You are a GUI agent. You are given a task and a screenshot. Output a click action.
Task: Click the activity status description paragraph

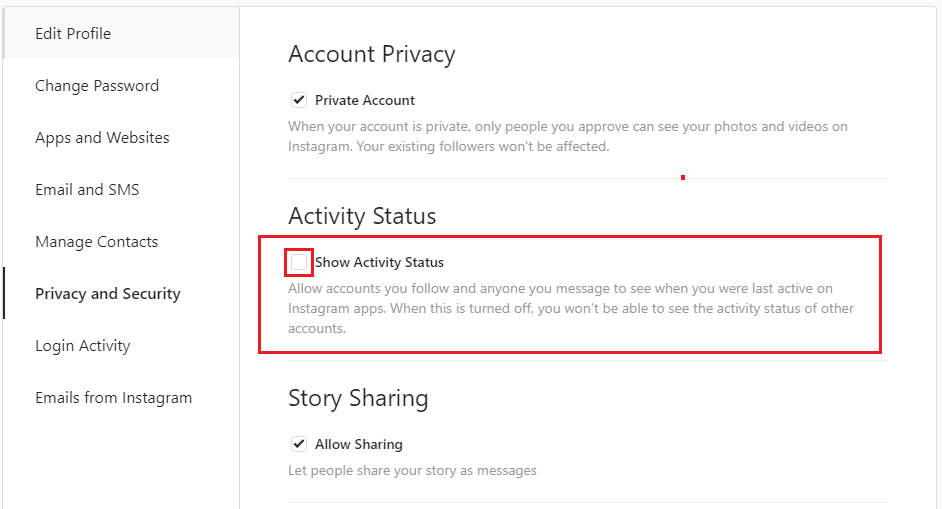570,308
